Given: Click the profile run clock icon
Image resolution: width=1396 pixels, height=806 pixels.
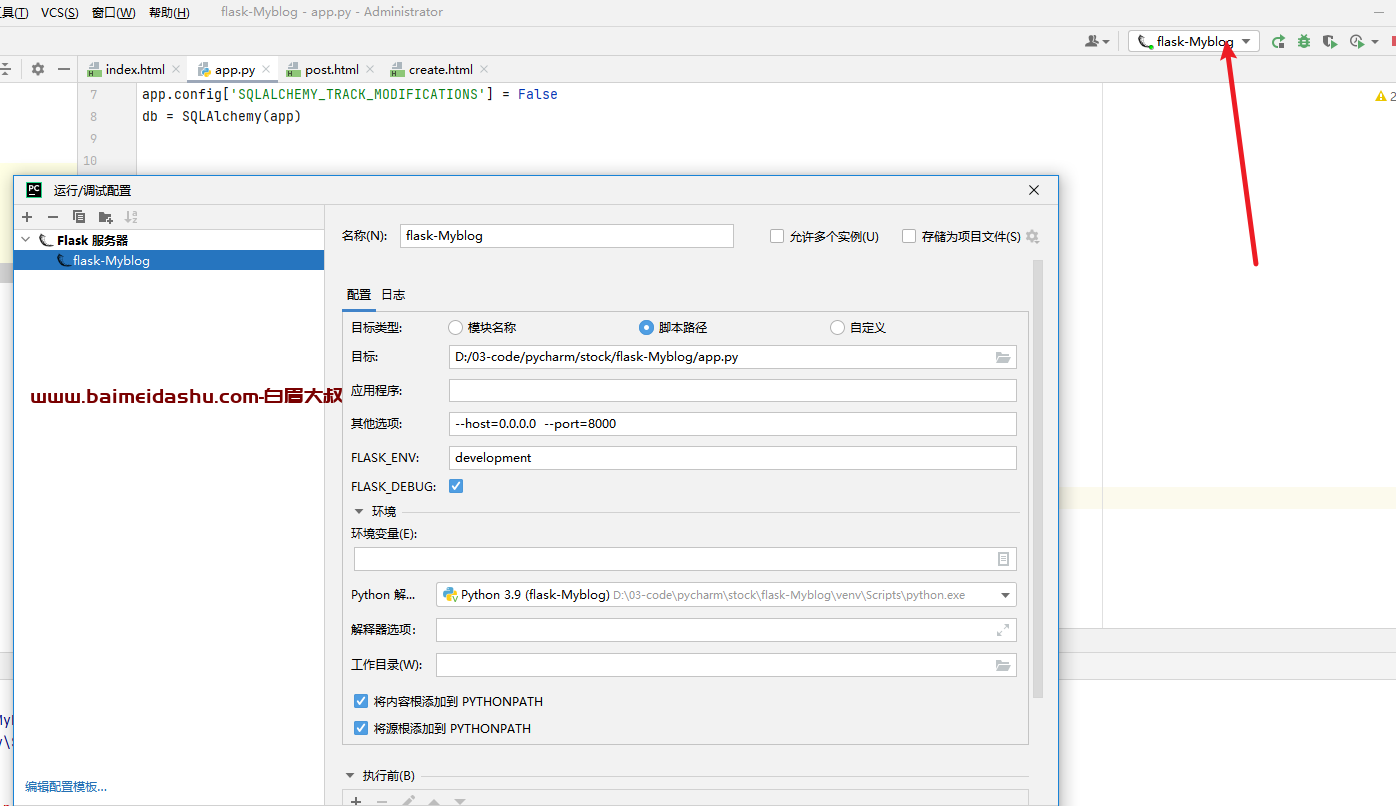Looking at the screenshot, I should (x=1356, y=41).
